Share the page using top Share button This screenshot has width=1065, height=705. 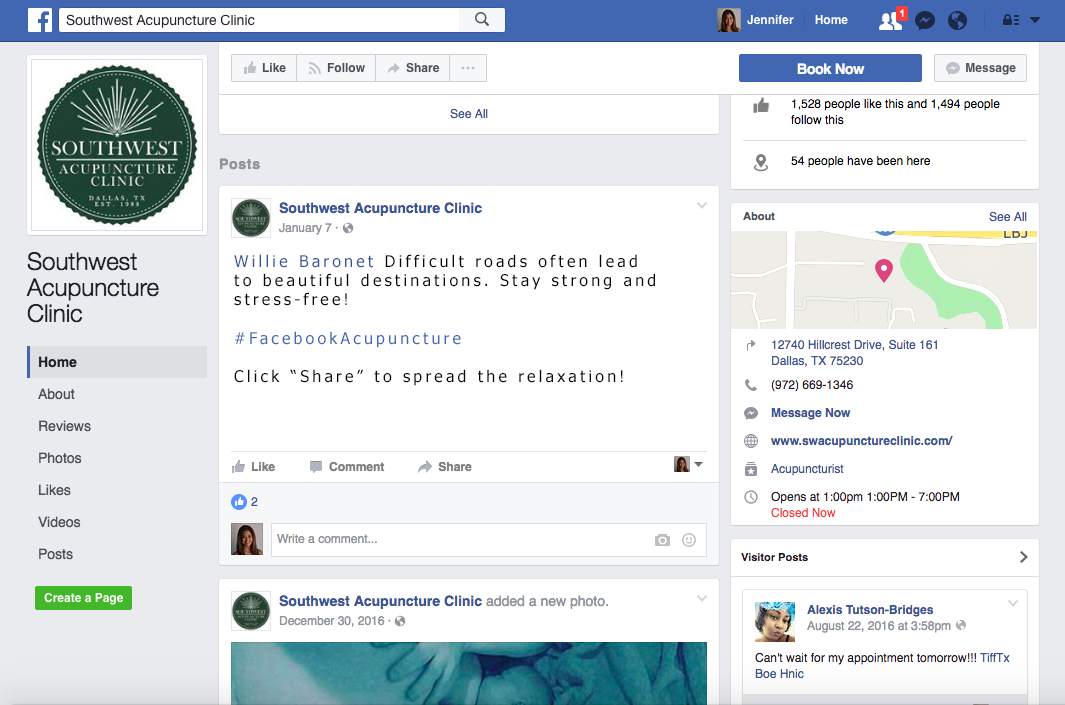(412, 68)
